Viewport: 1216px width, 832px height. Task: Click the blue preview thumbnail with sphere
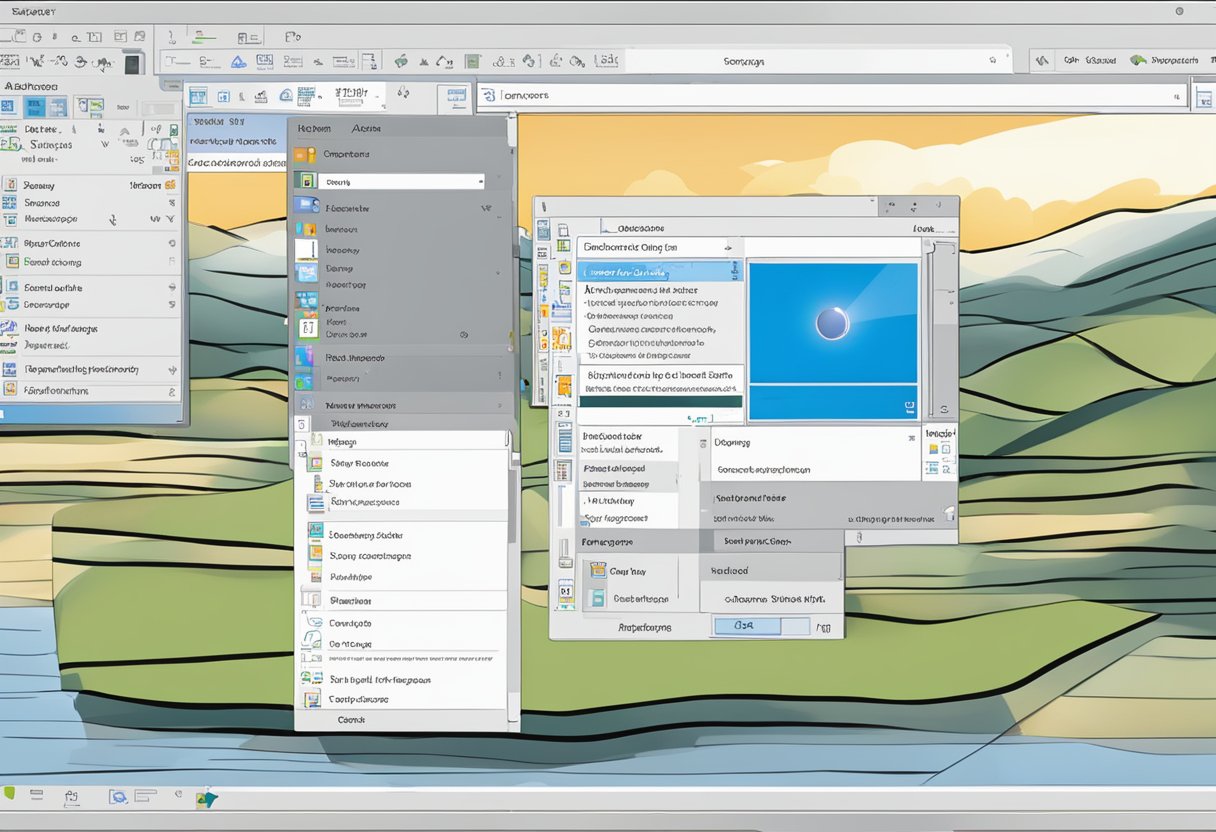832,323
